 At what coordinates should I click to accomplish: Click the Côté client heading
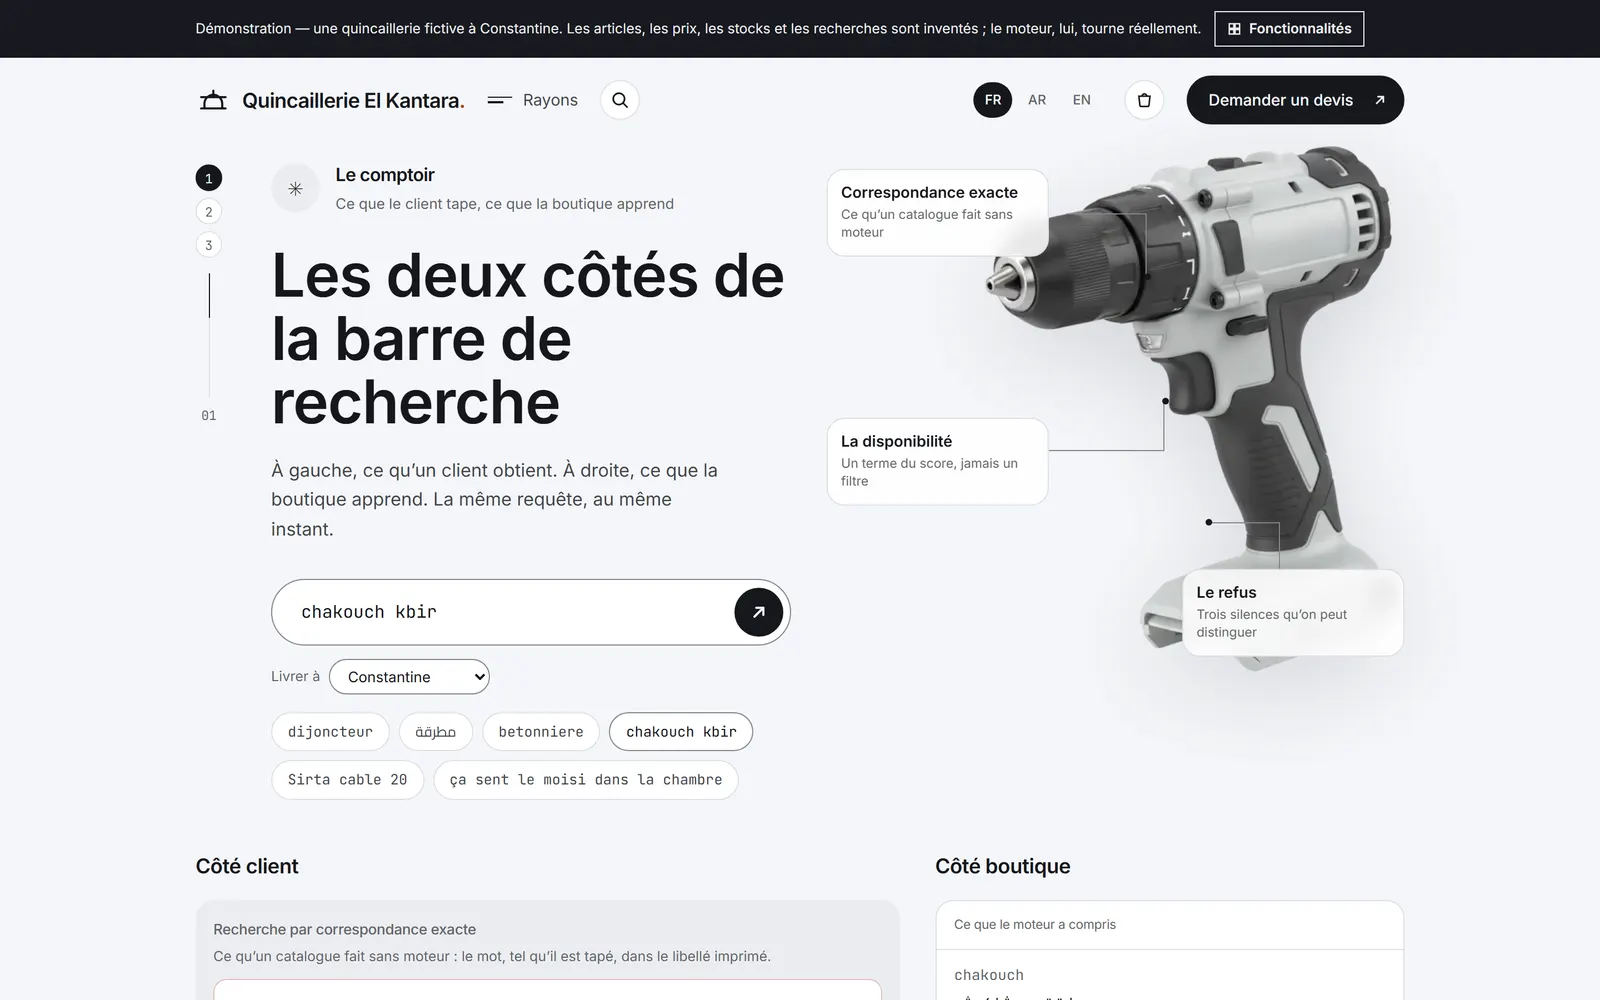247,866
